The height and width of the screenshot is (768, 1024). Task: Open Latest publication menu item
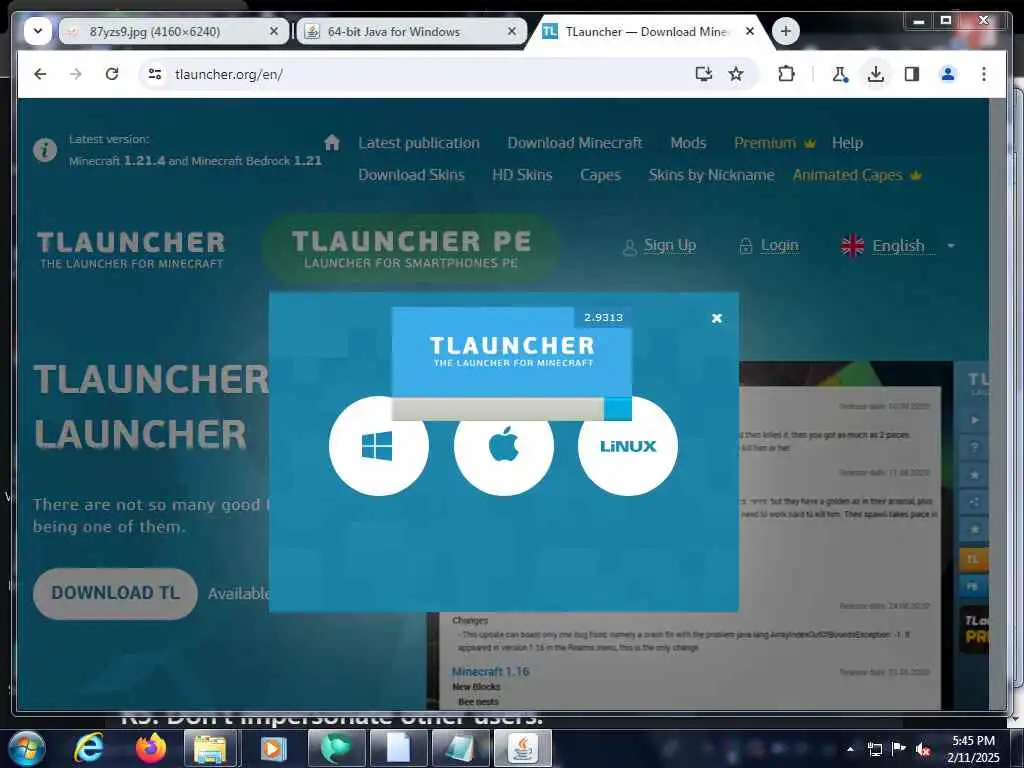pyautogui.click(x=419, y=143)
